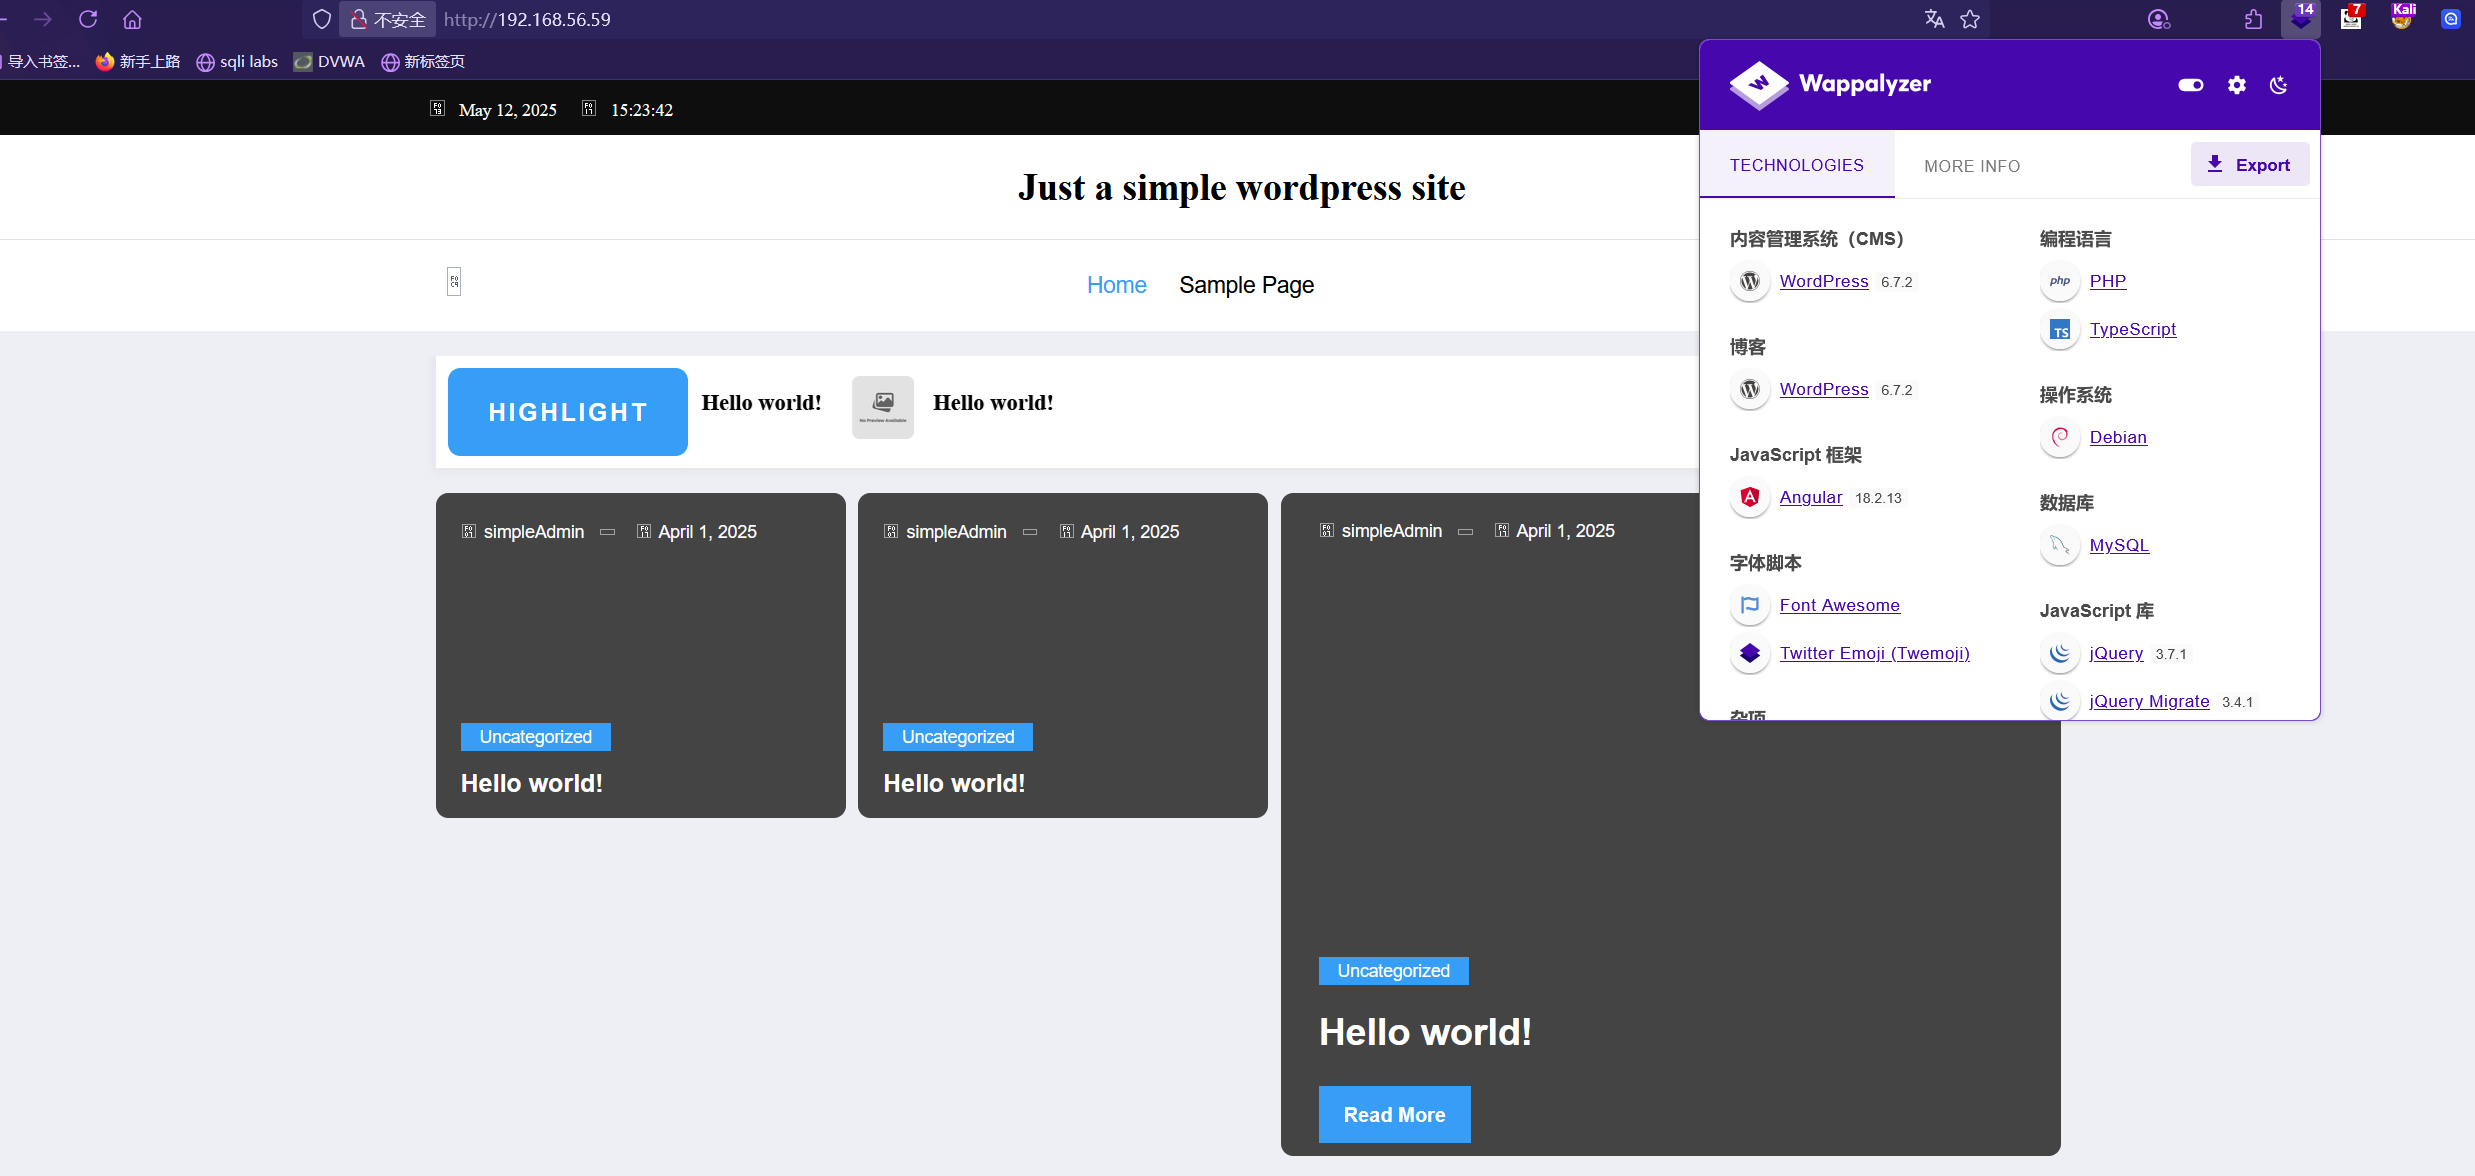Click the Export button
Screen dimensions: 2475x1176
(2249, 165)
